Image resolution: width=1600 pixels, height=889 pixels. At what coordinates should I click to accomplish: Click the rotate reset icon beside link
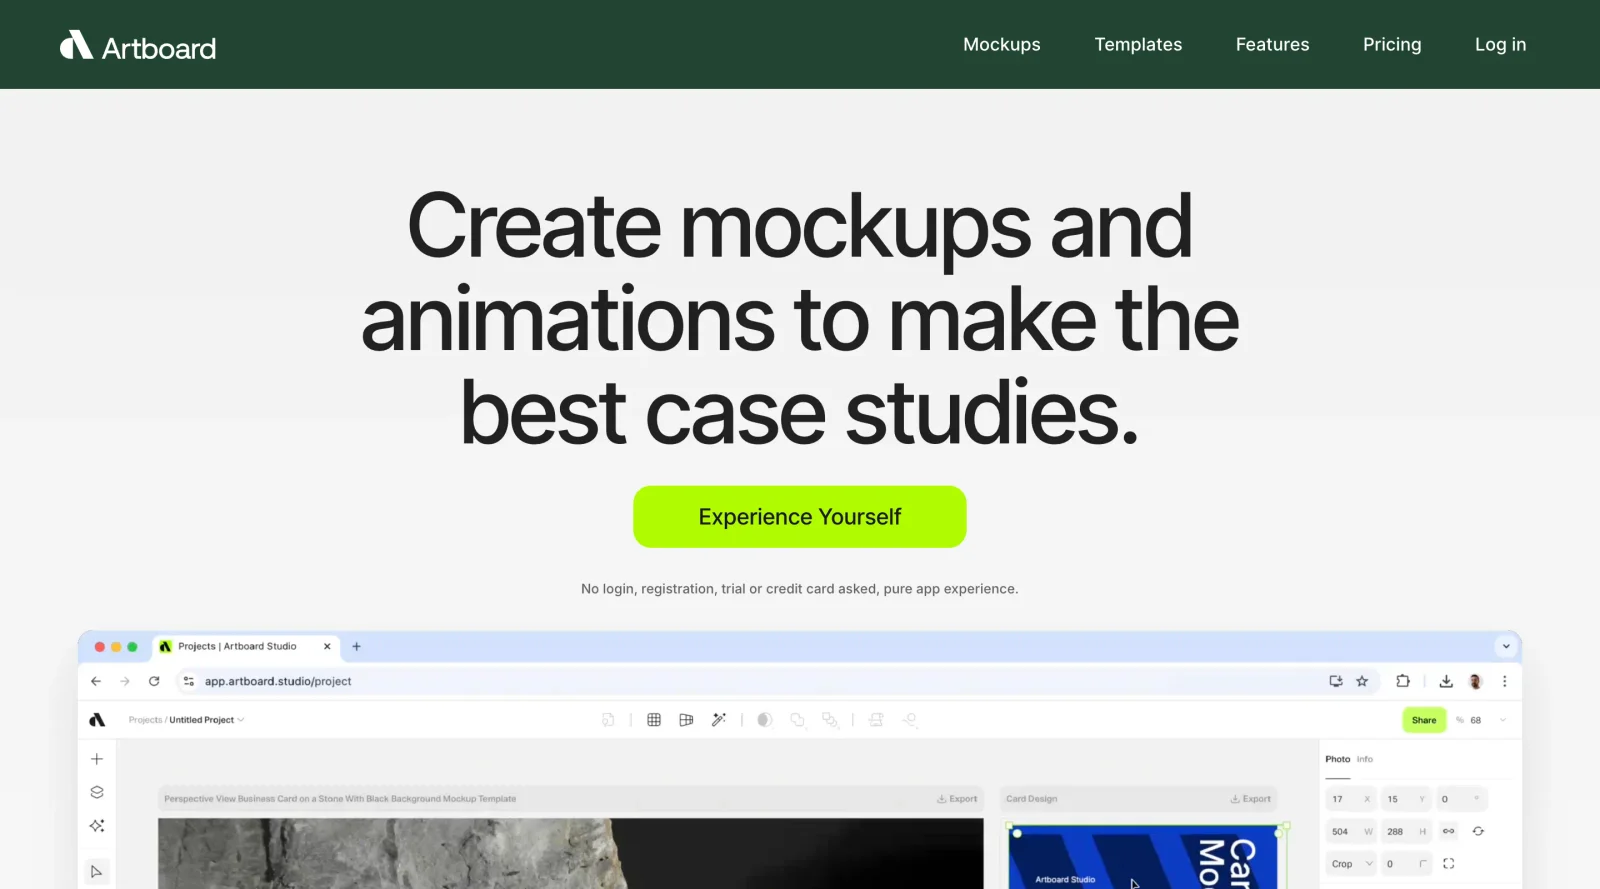1478,831
